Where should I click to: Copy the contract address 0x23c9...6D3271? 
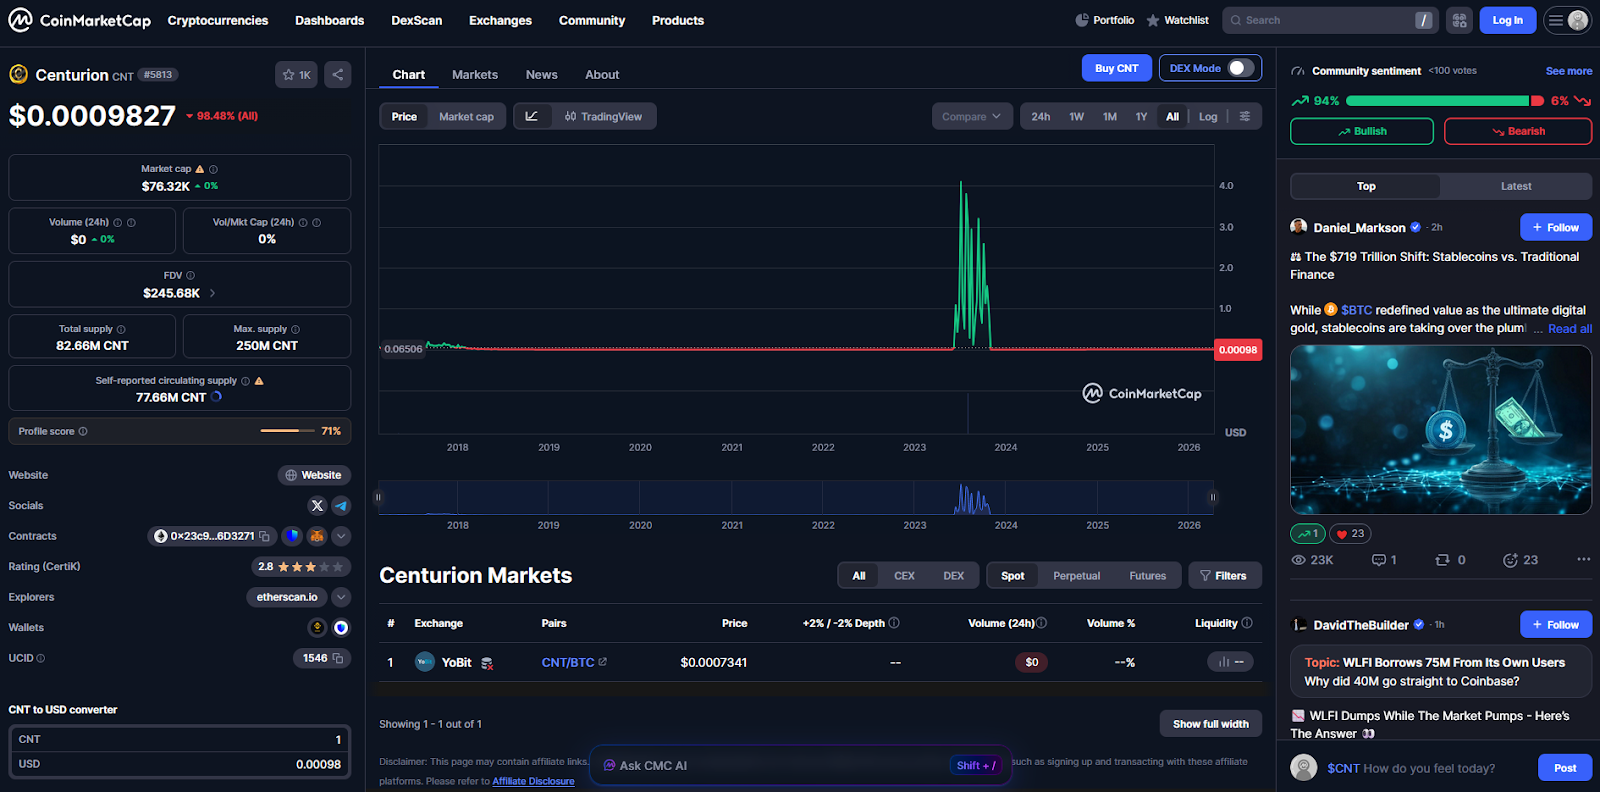click(265, 536)
